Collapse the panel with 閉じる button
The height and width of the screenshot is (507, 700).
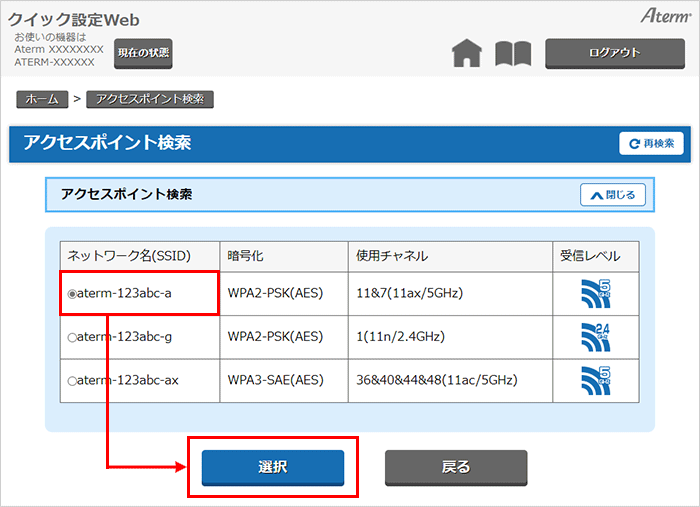coord(612,195)
